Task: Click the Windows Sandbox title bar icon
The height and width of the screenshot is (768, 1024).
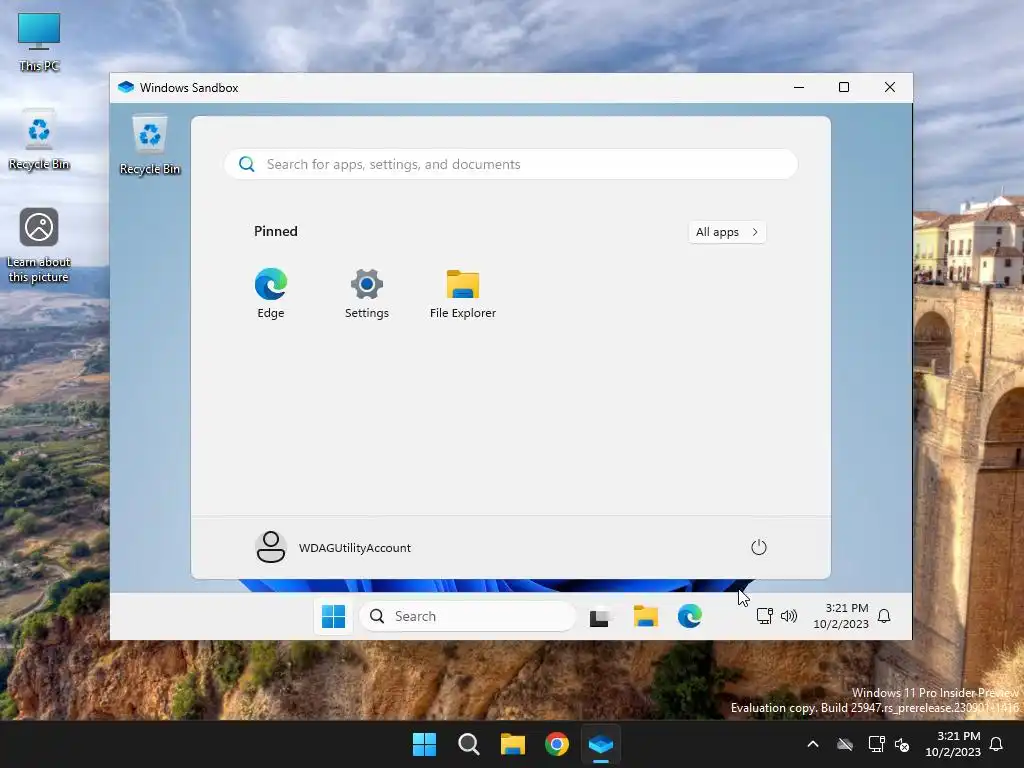Action: 126,88
